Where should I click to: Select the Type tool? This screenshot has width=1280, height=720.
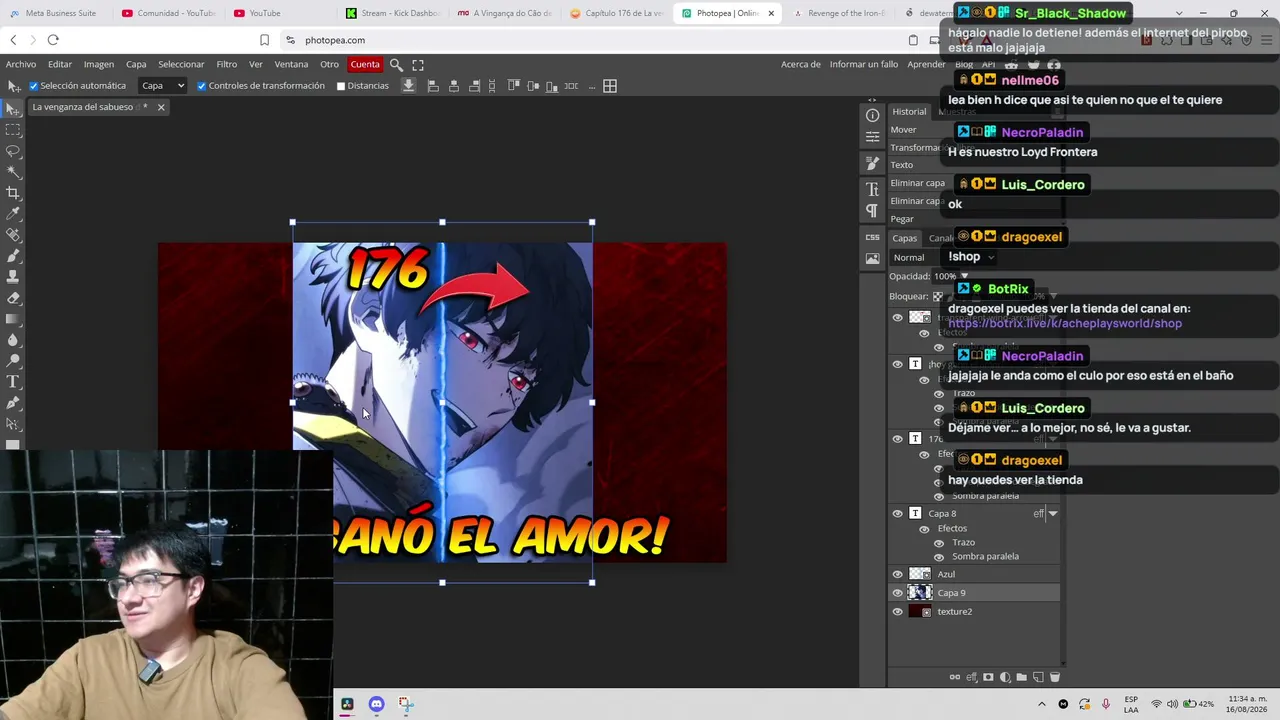click(13, 382)
